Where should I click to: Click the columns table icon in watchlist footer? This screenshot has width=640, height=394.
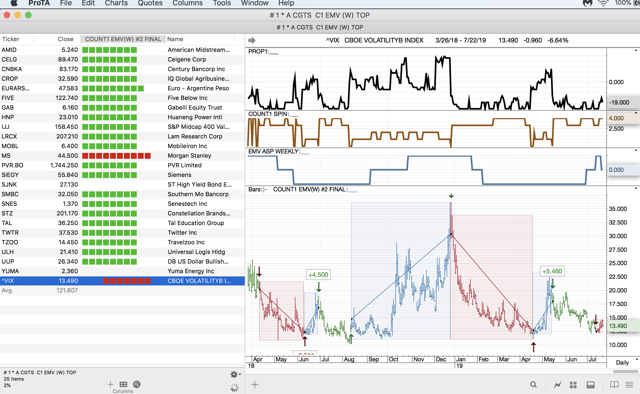point(123,384)
